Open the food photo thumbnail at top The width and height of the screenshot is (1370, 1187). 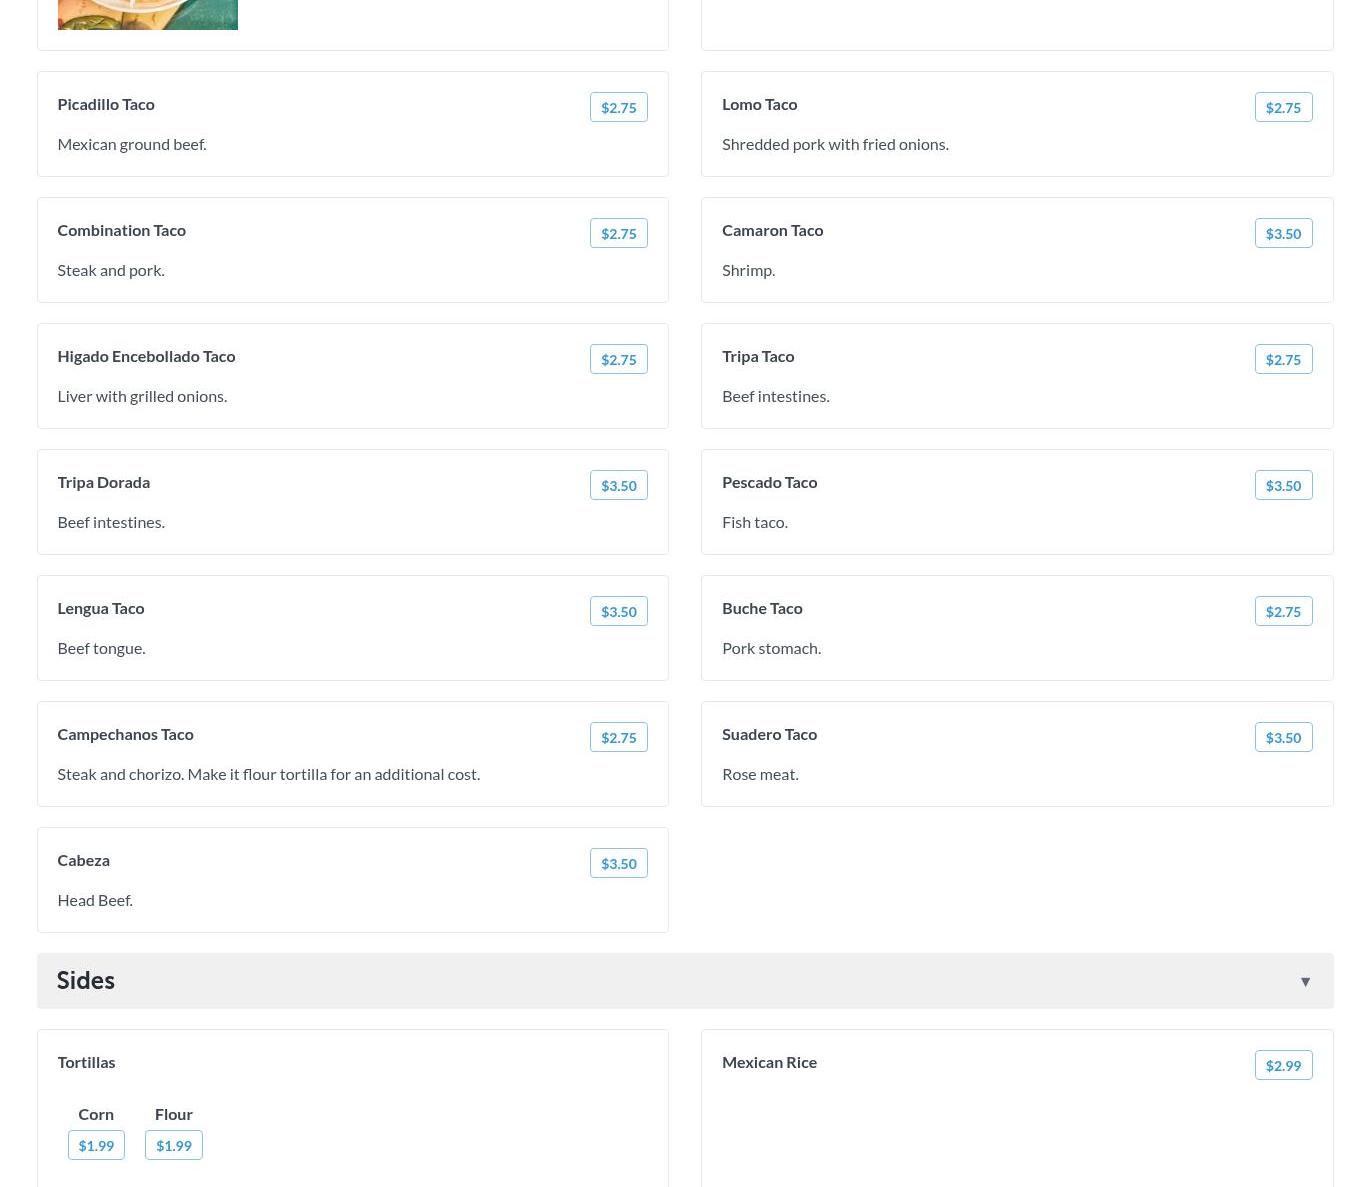147,14
